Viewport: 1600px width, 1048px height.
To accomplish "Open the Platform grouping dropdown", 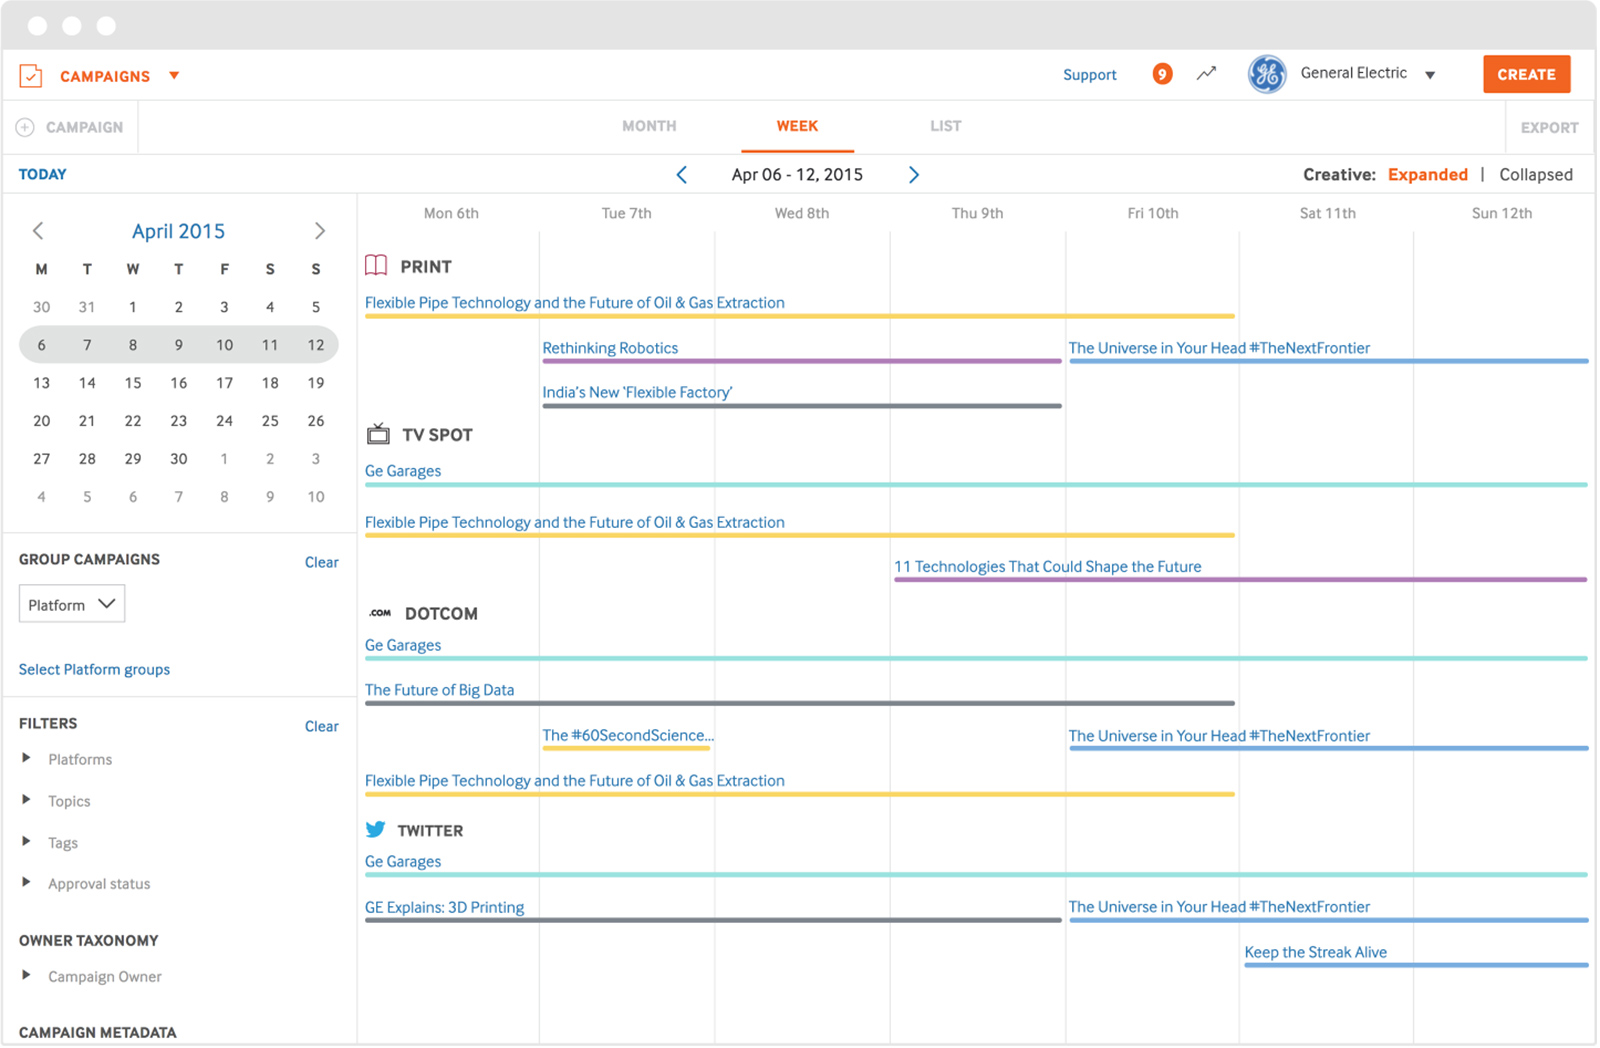I will point(72,604).
